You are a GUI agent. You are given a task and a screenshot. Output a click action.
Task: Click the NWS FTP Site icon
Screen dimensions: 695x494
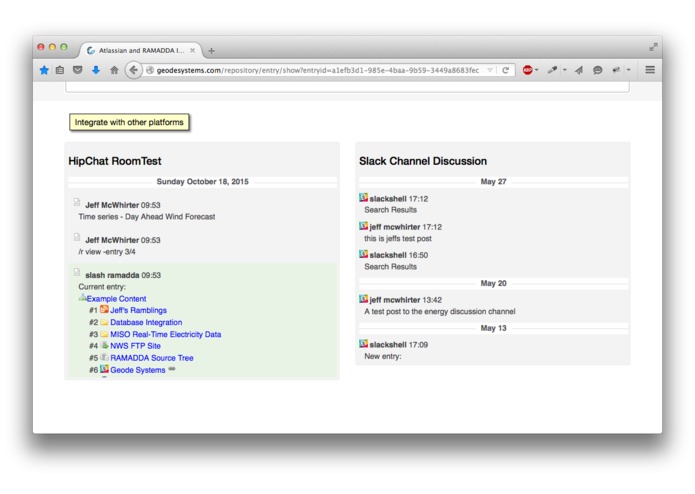(x=104, y=345)
